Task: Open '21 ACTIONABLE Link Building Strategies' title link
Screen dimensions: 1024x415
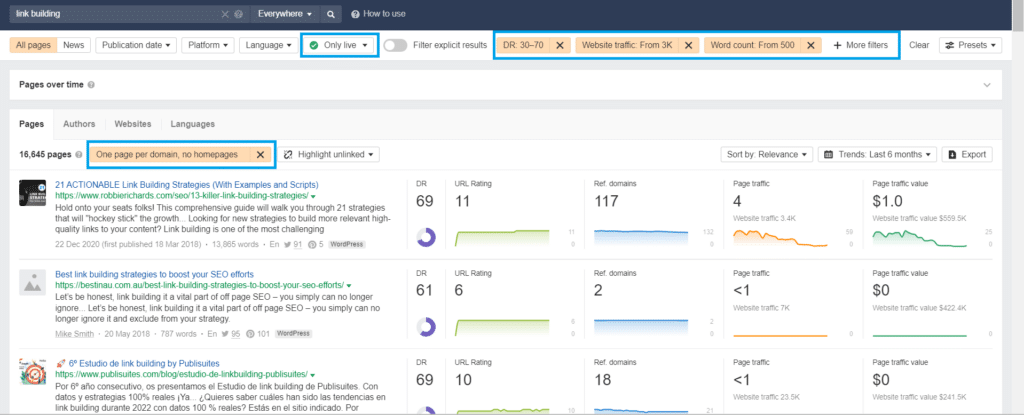Action: (187, 184)
